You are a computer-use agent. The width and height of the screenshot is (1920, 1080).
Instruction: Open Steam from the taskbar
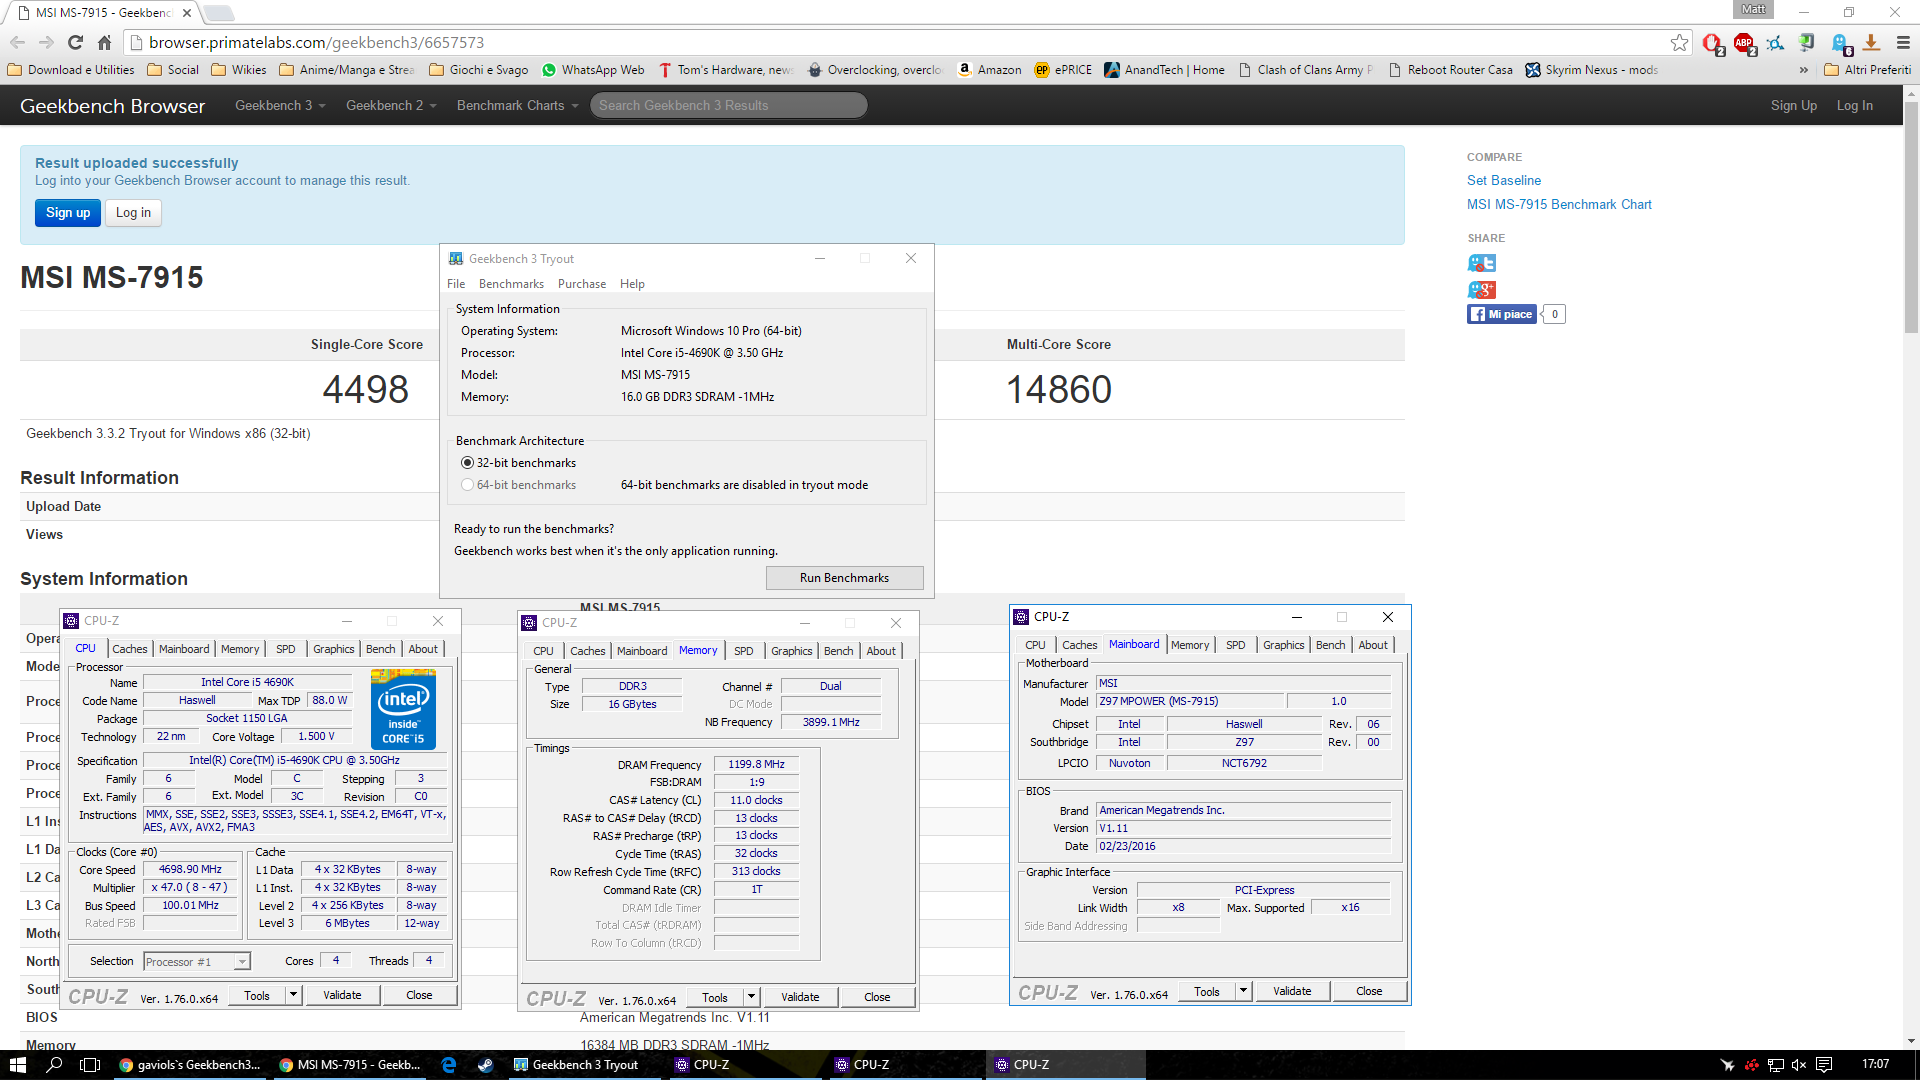[x=485, y=1065]
